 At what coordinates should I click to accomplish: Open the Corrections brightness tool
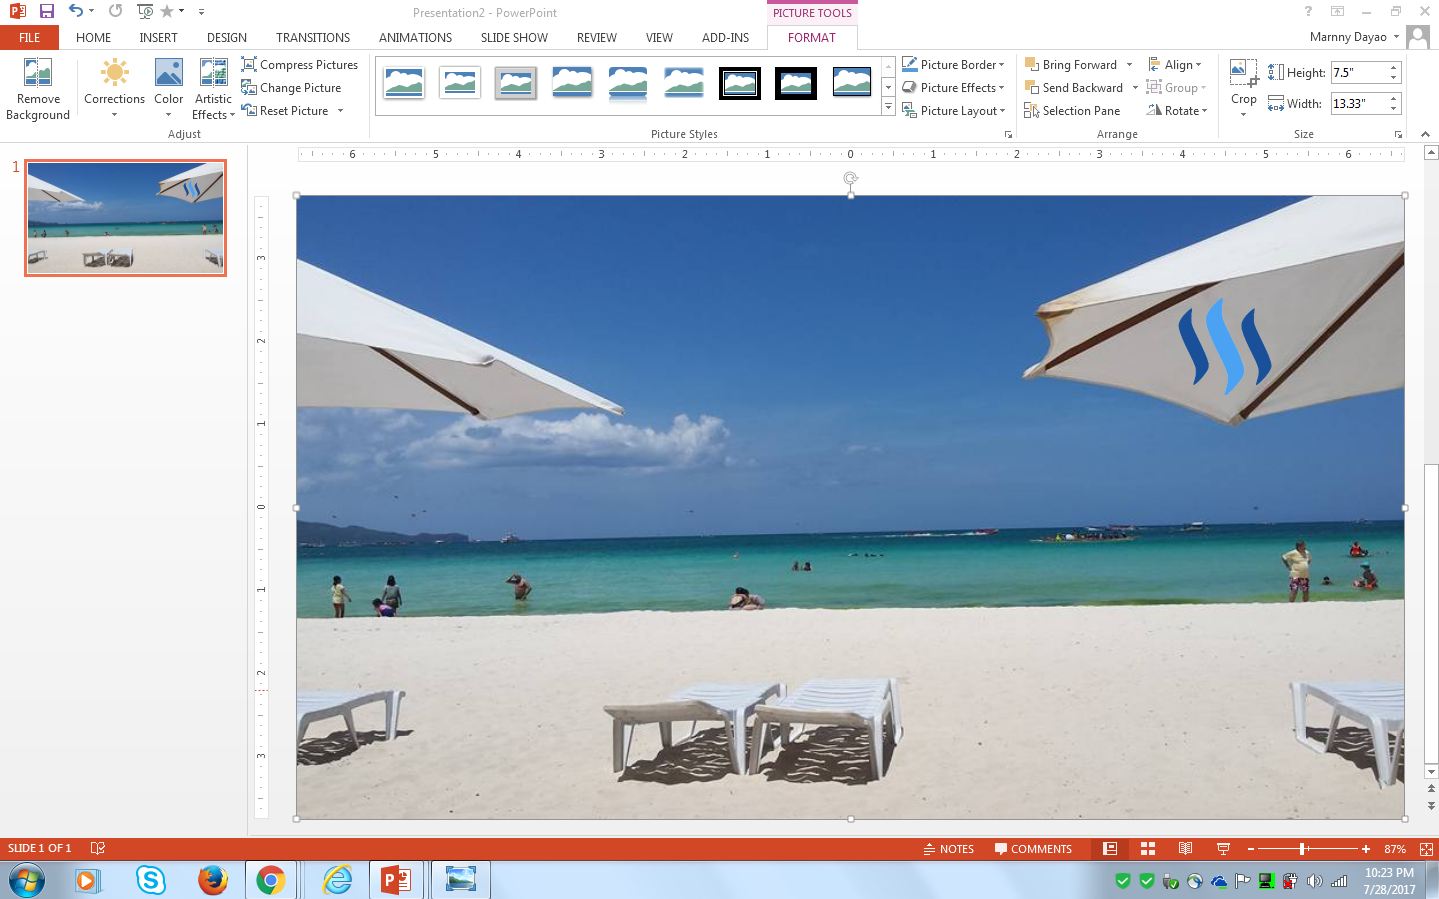[x=114, y=74]
